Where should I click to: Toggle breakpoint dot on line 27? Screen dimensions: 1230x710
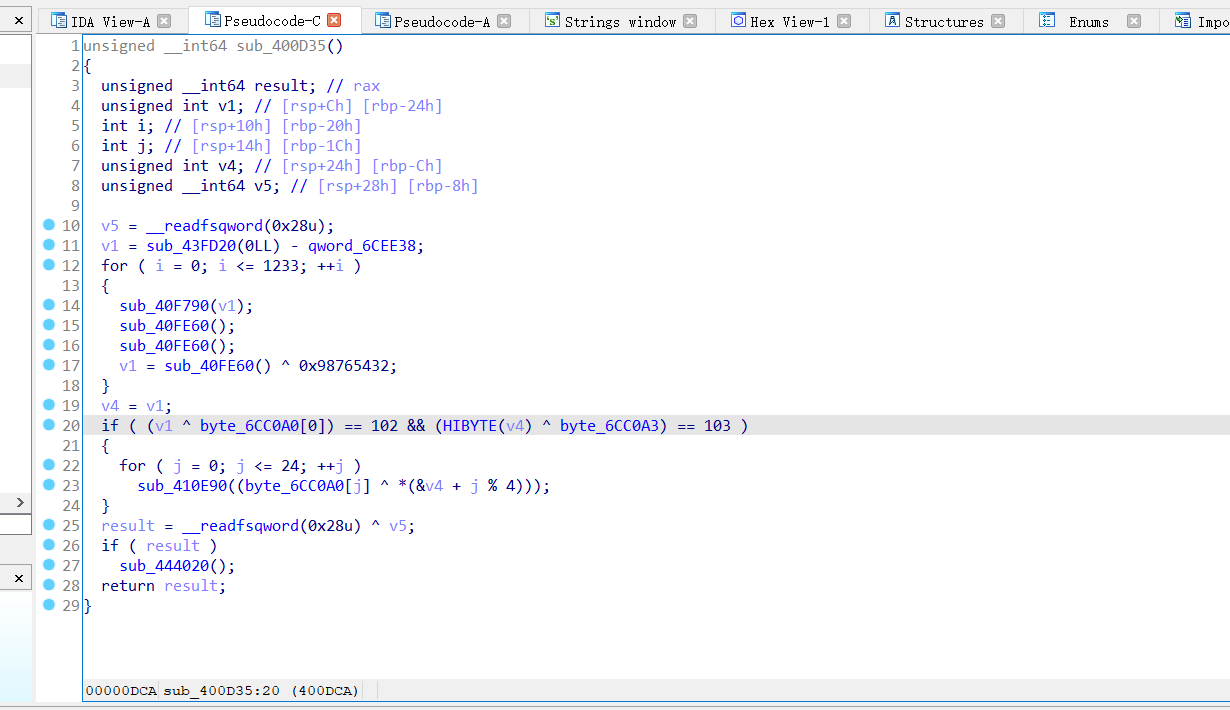pos(49,565)
